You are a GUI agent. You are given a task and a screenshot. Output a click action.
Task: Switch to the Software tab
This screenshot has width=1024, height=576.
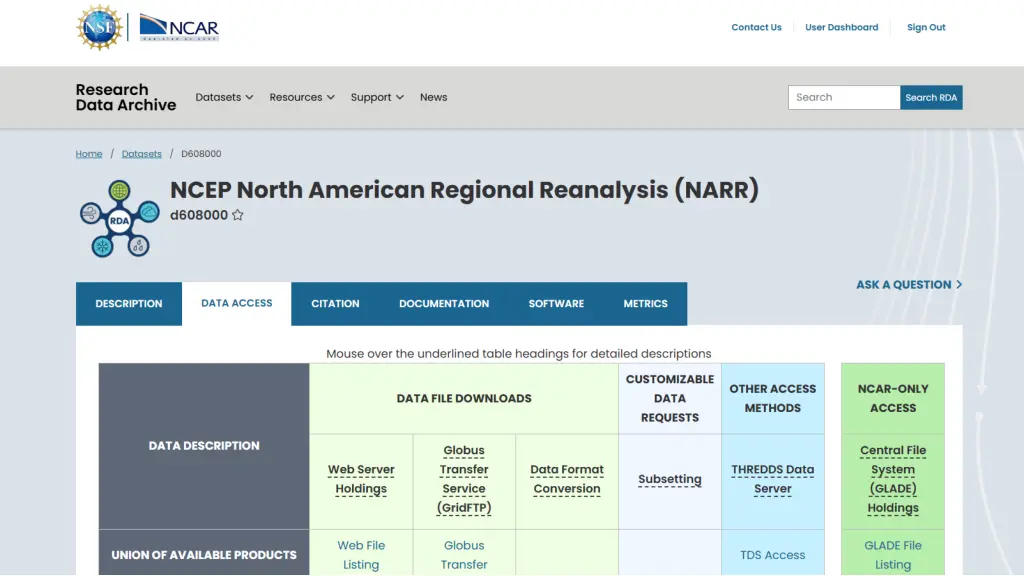[556, 304]
